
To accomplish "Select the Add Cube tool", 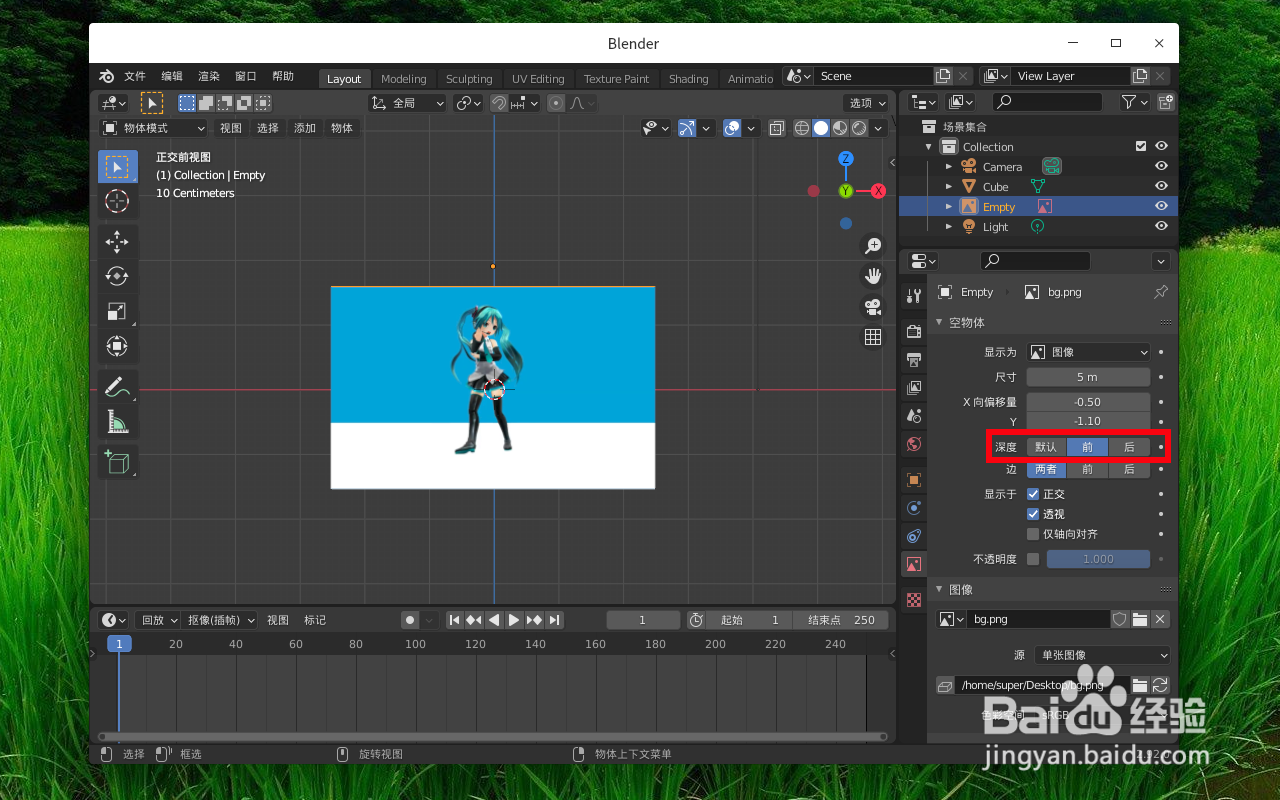I will [x=117, y=461].
